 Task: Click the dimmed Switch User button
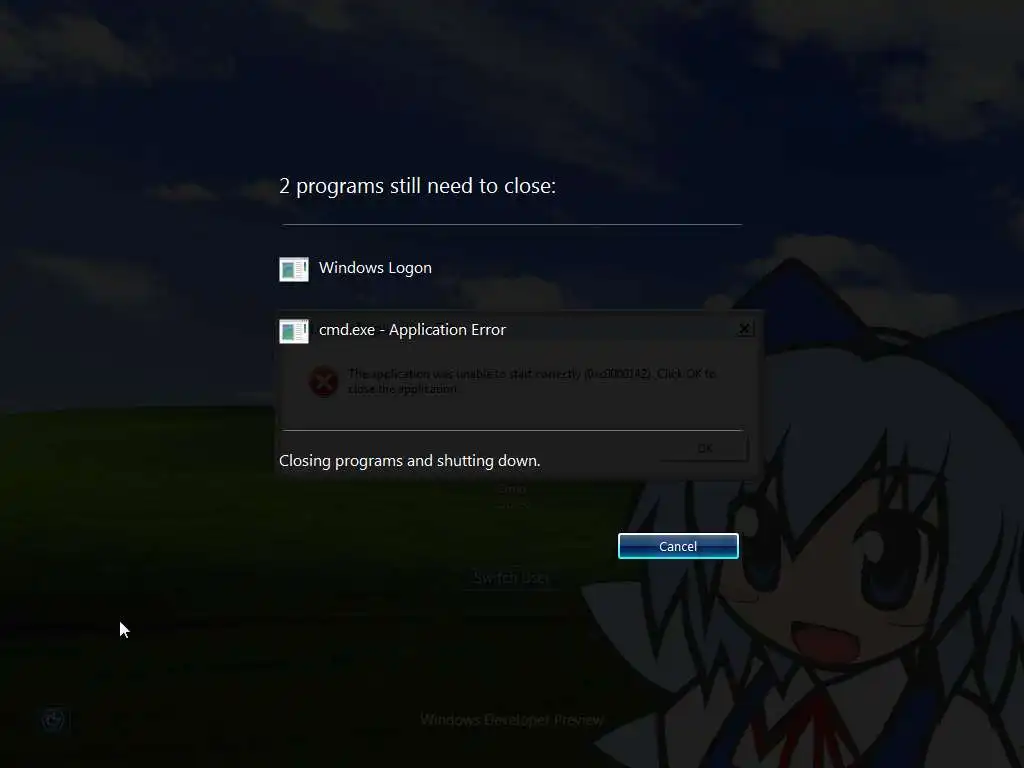pos(511,577)
